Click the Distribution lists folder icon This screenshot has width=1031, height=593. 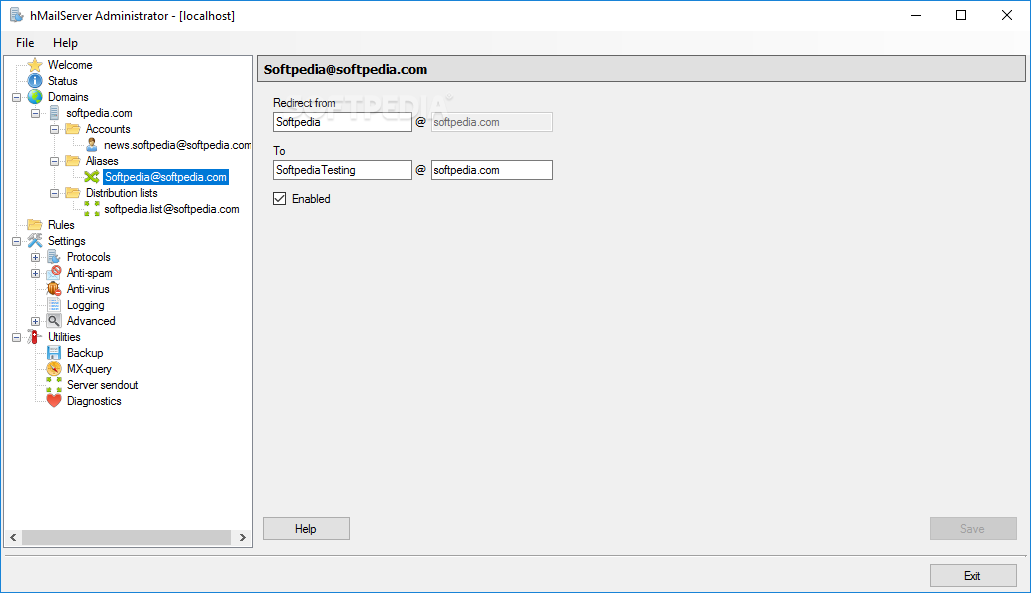[73, 193]
